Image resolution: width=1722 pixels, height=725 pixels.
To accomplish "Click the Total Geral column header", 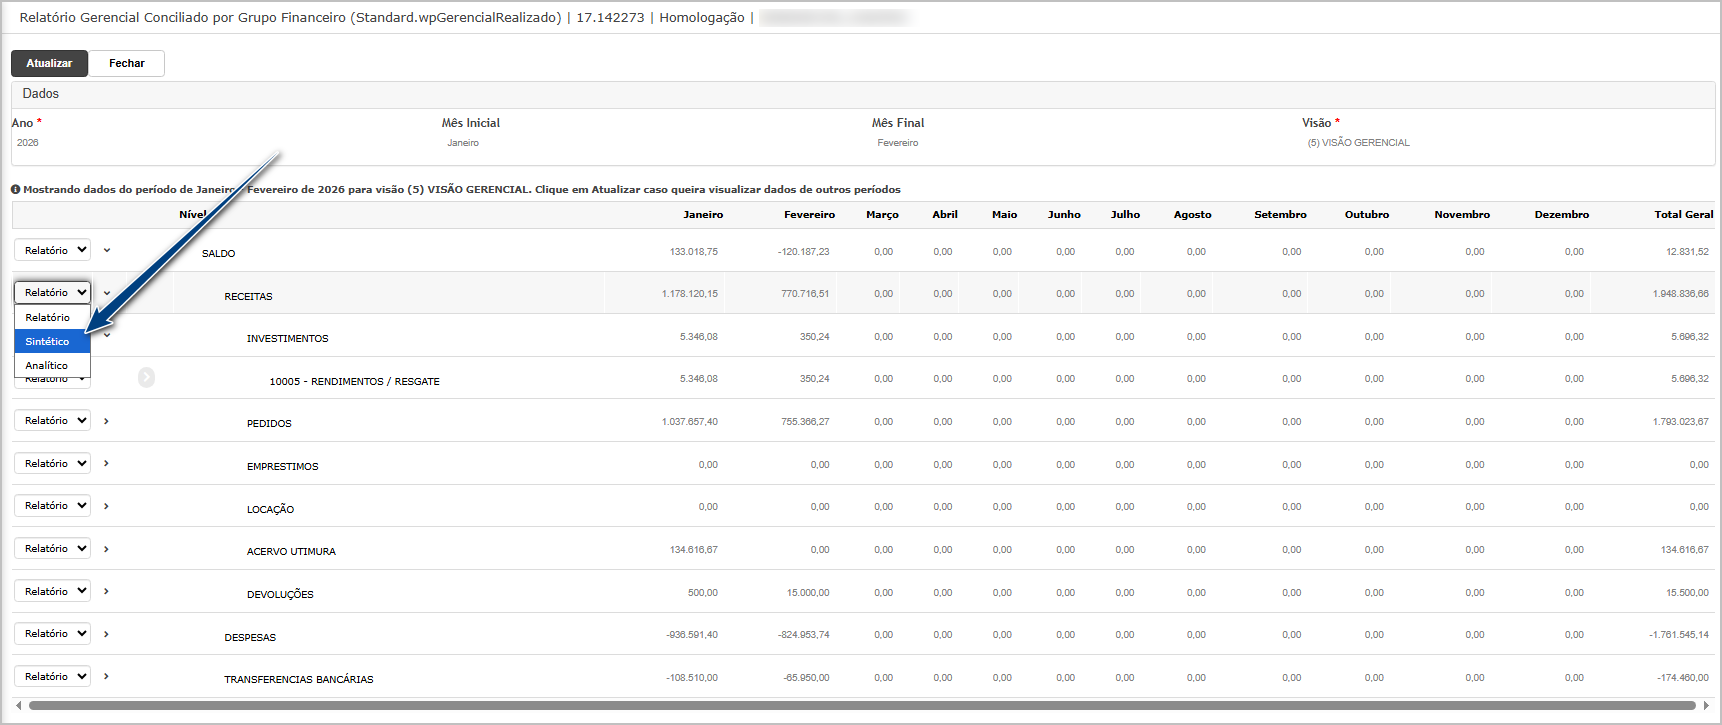I will tap(1684, 215).
